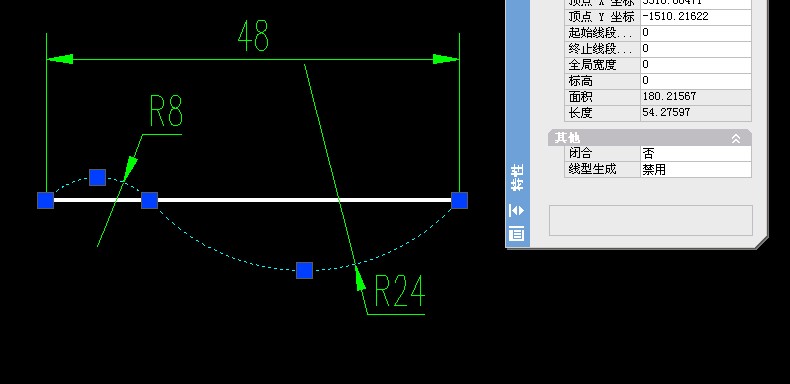
Task: Edit the 全局宽度 value field
Action: point(696,65)
